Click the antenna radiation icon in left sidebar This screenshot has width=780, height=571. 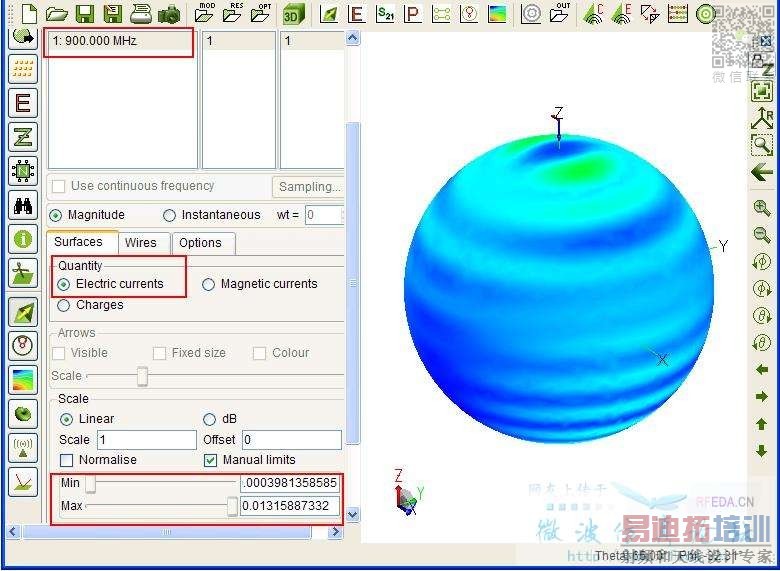pos(23,448)
